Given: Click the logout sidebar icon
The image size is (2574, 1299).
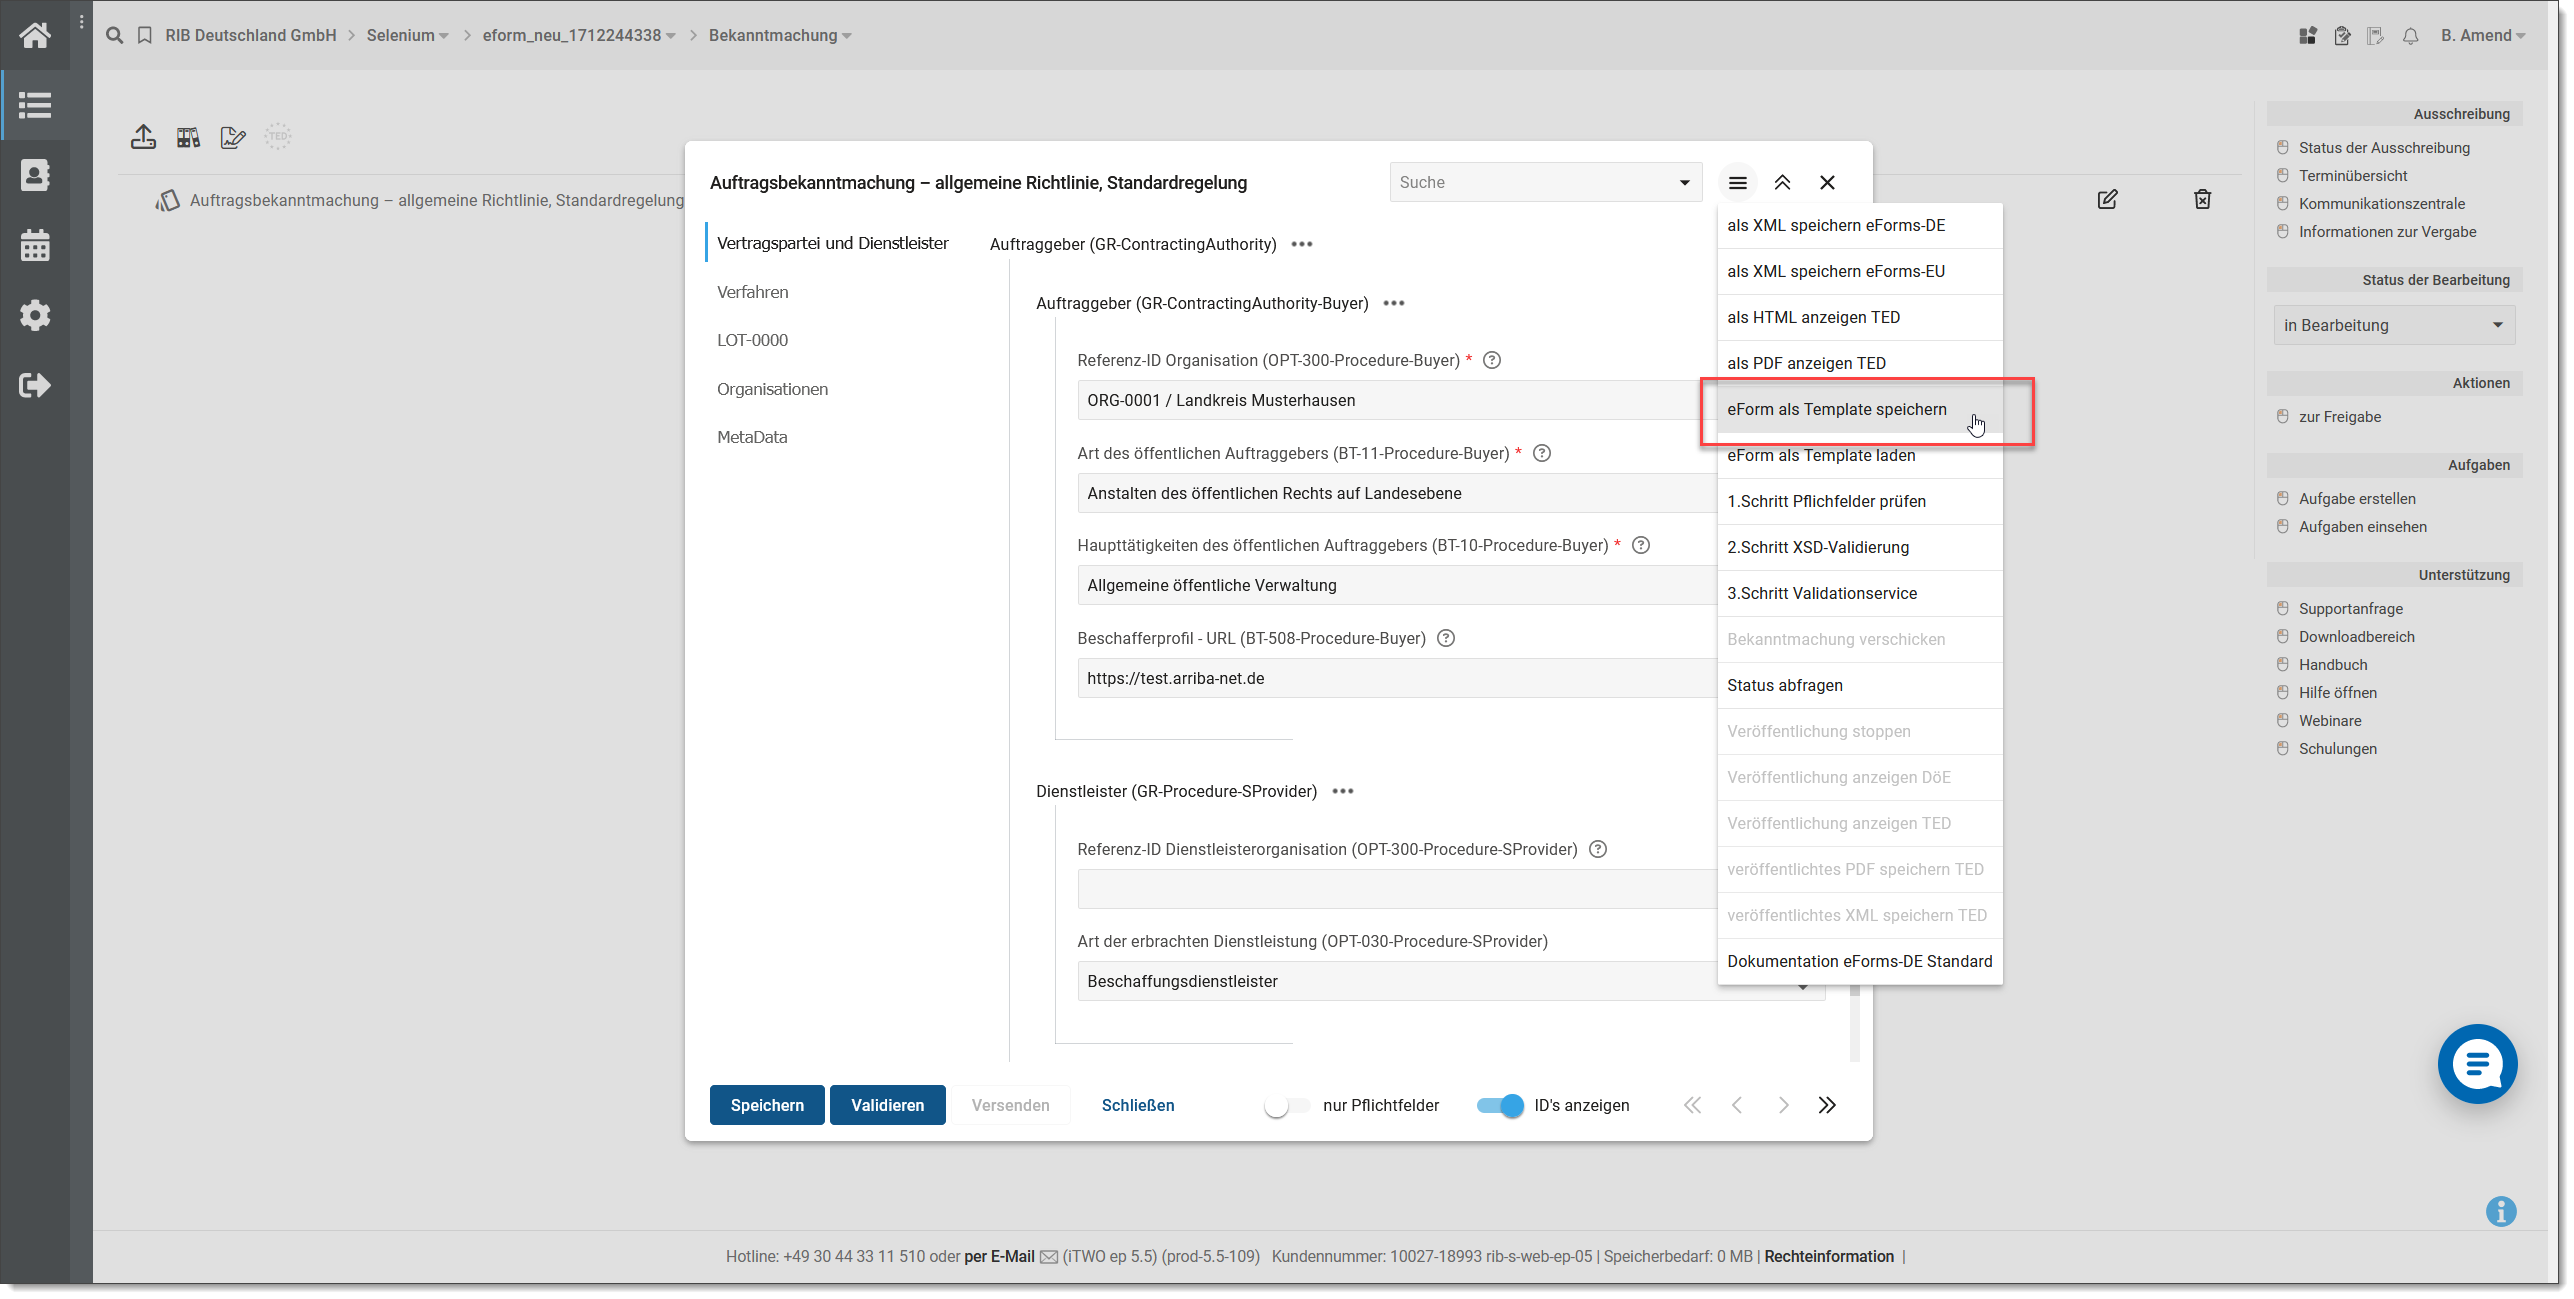Looking at the screenshot, I should pos(35,385).
